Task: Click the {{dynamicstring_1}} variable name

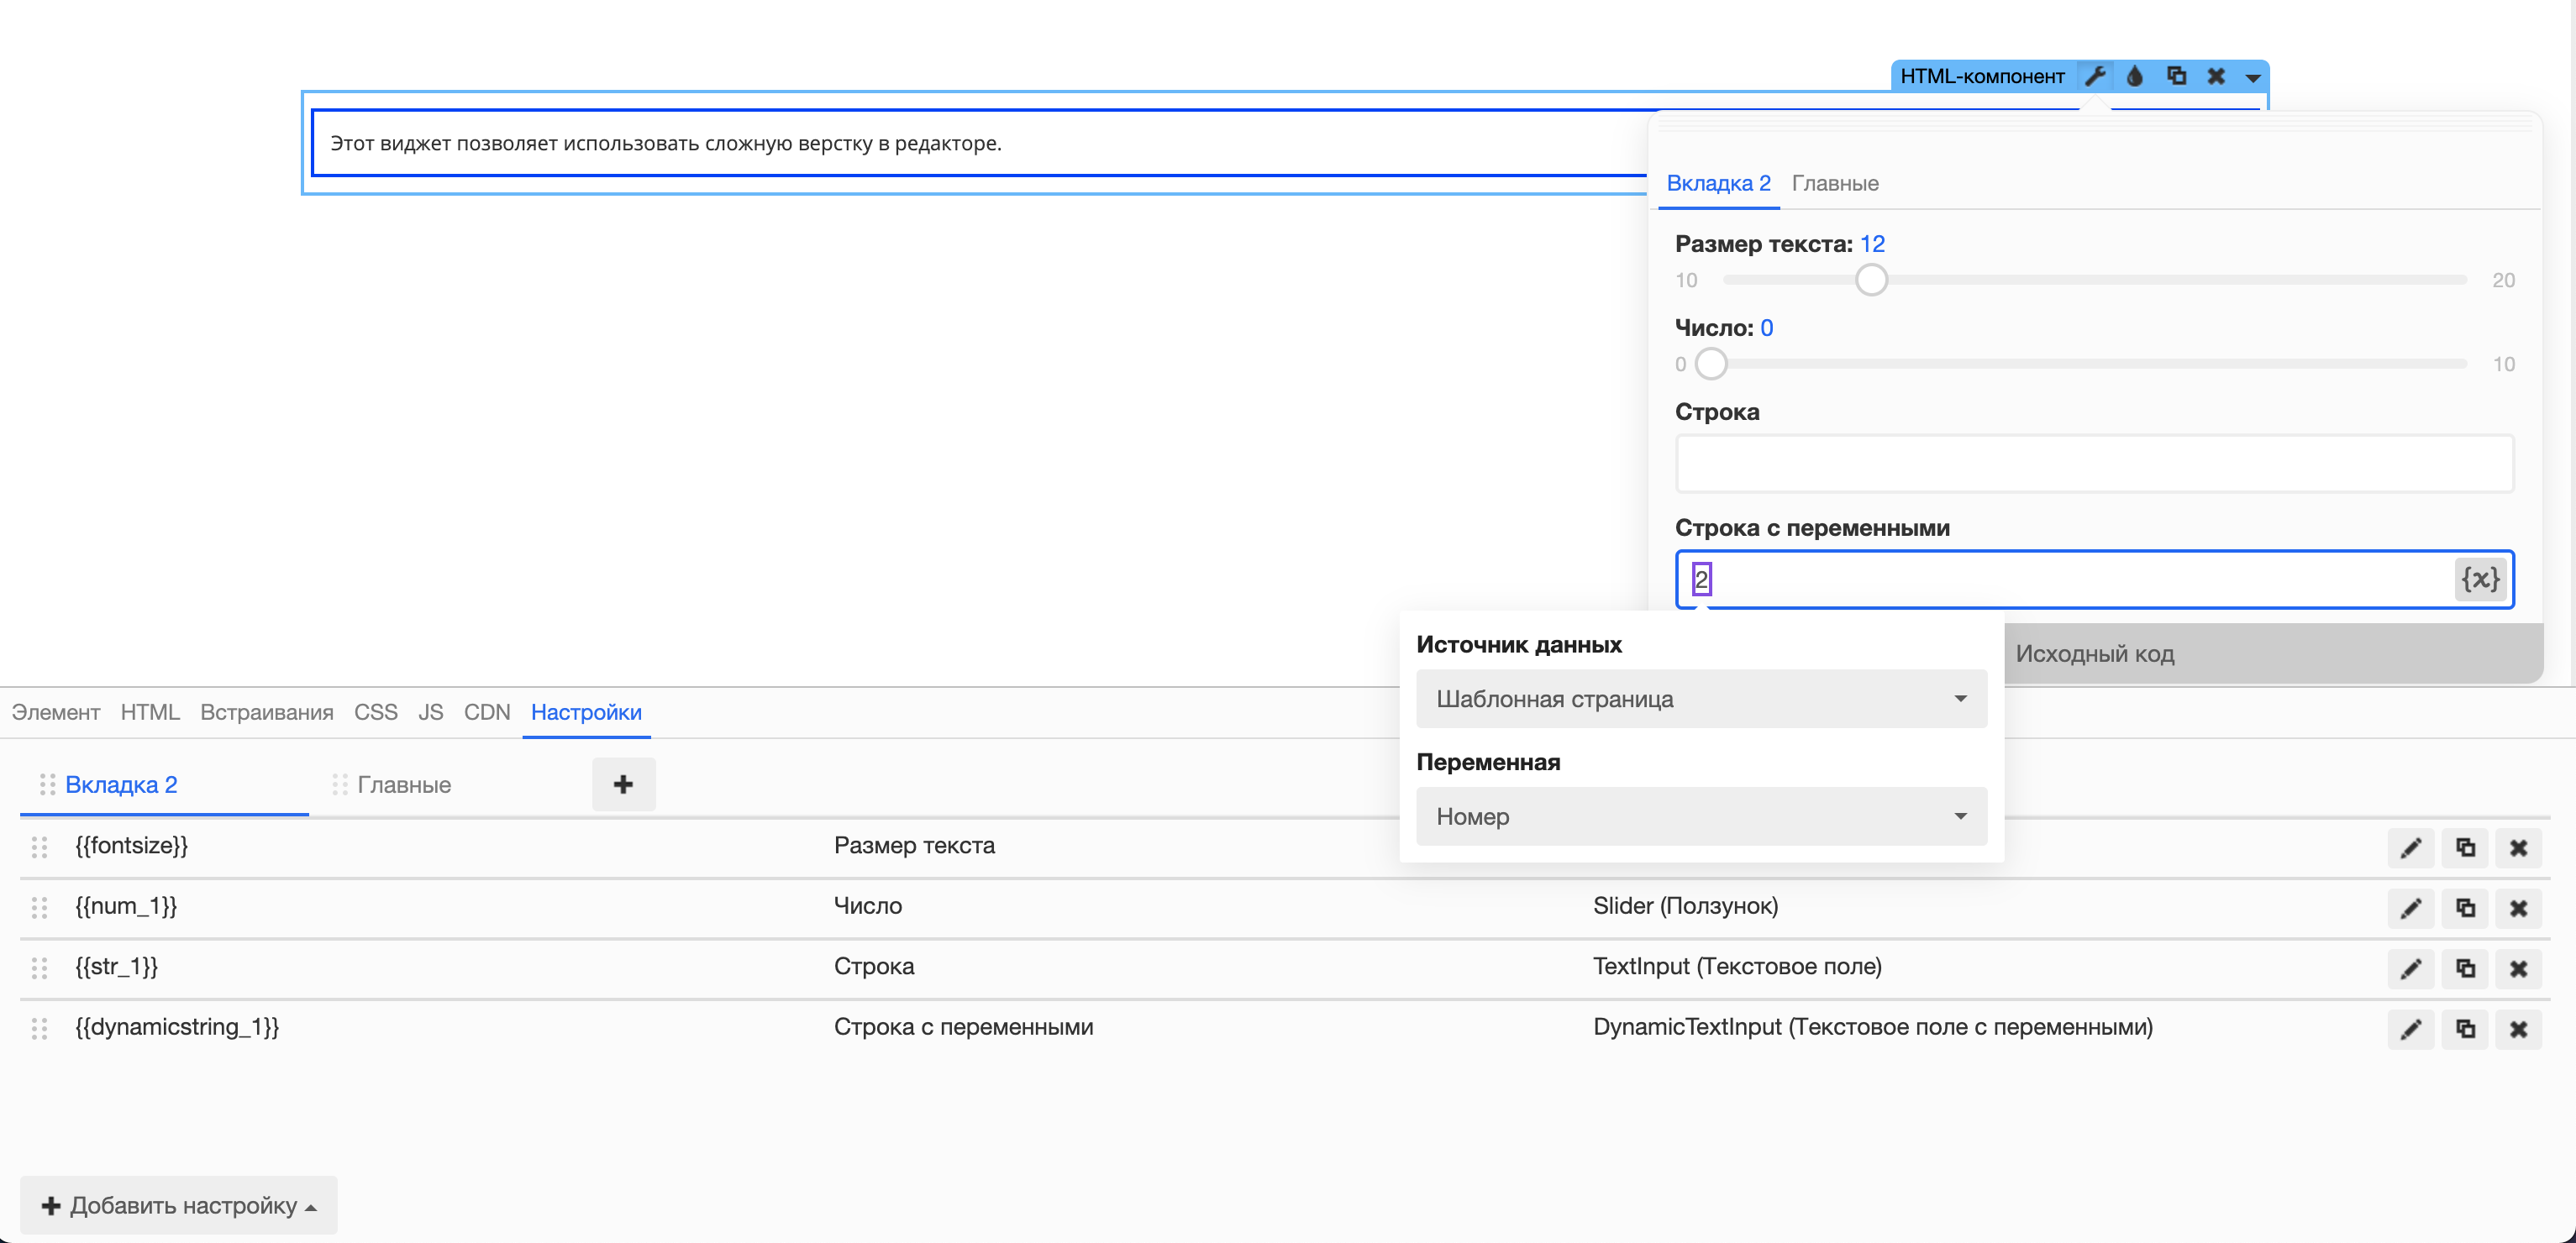Action: tap(177, 1026)
